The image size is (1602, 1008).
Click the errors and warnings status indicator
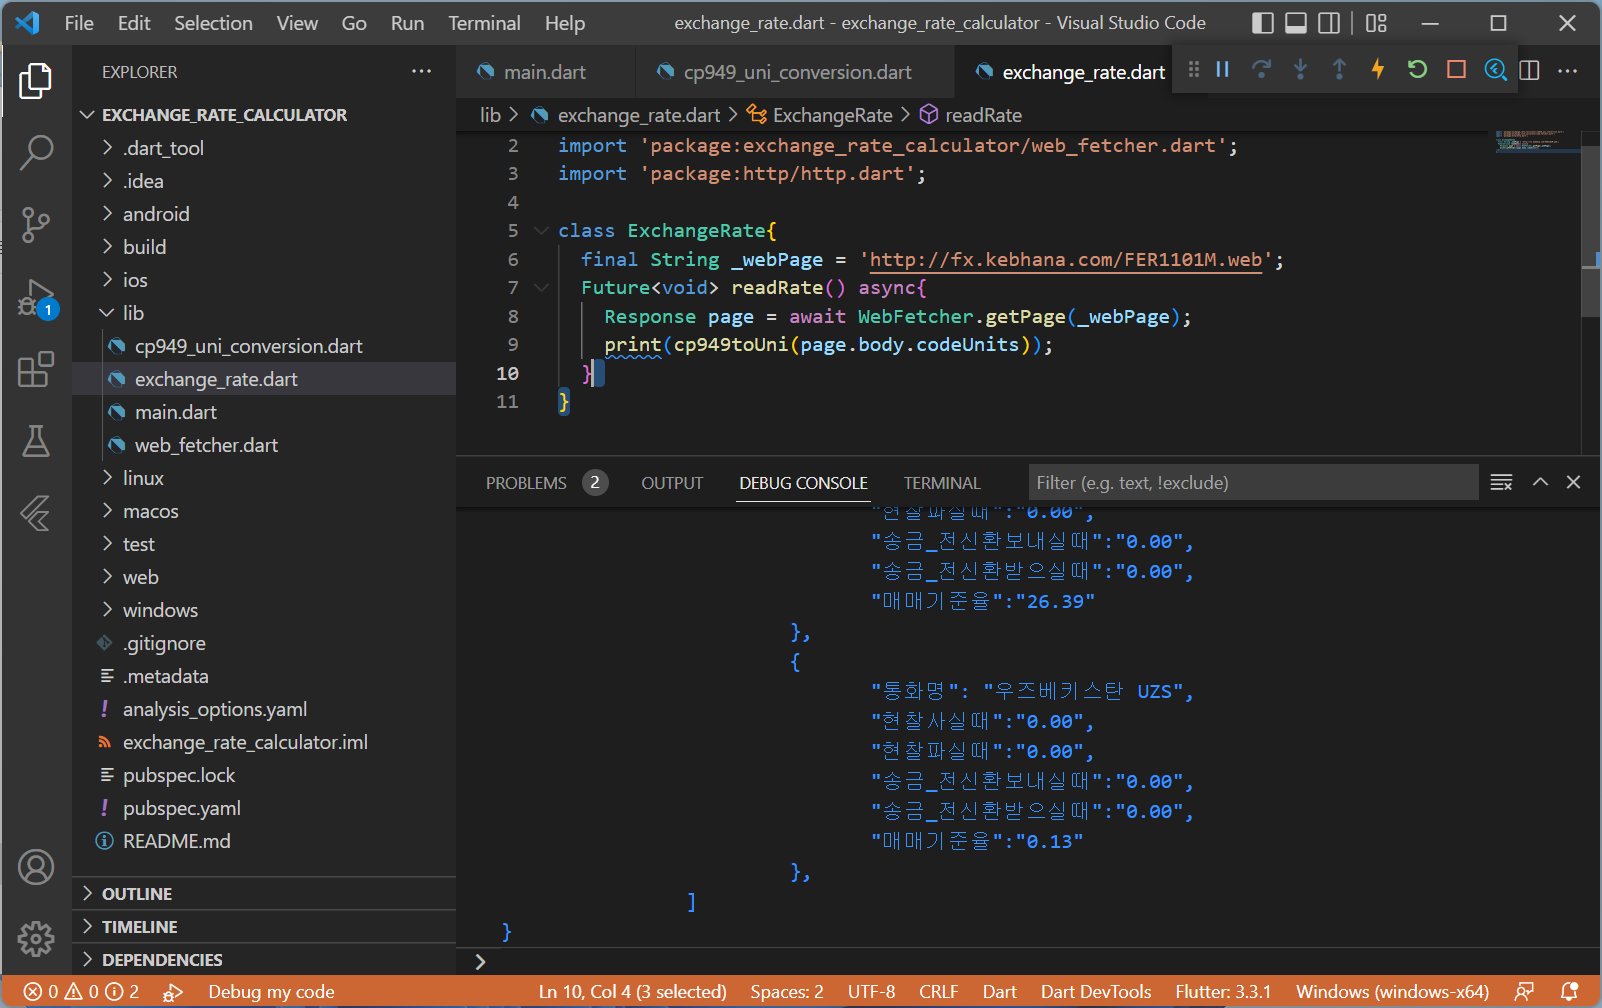[82, 992]
